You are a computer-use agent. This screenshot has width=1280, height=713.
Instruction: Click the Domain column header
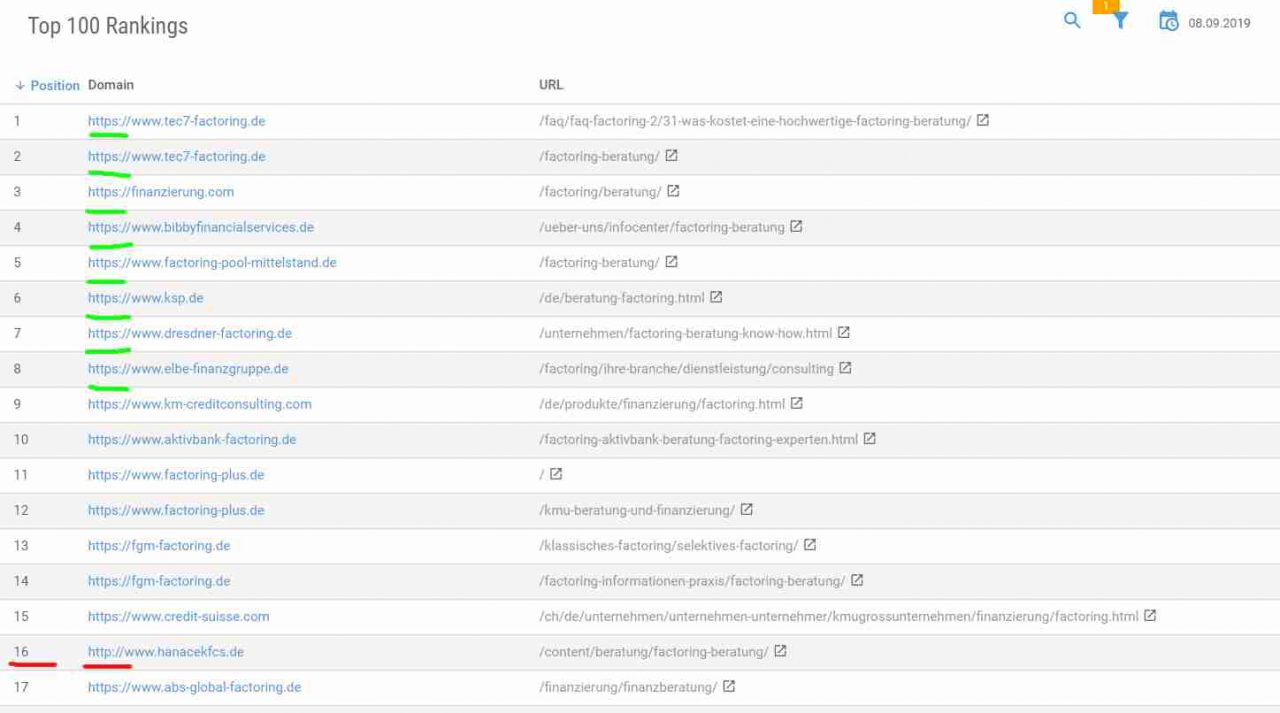tap(111, 85)
